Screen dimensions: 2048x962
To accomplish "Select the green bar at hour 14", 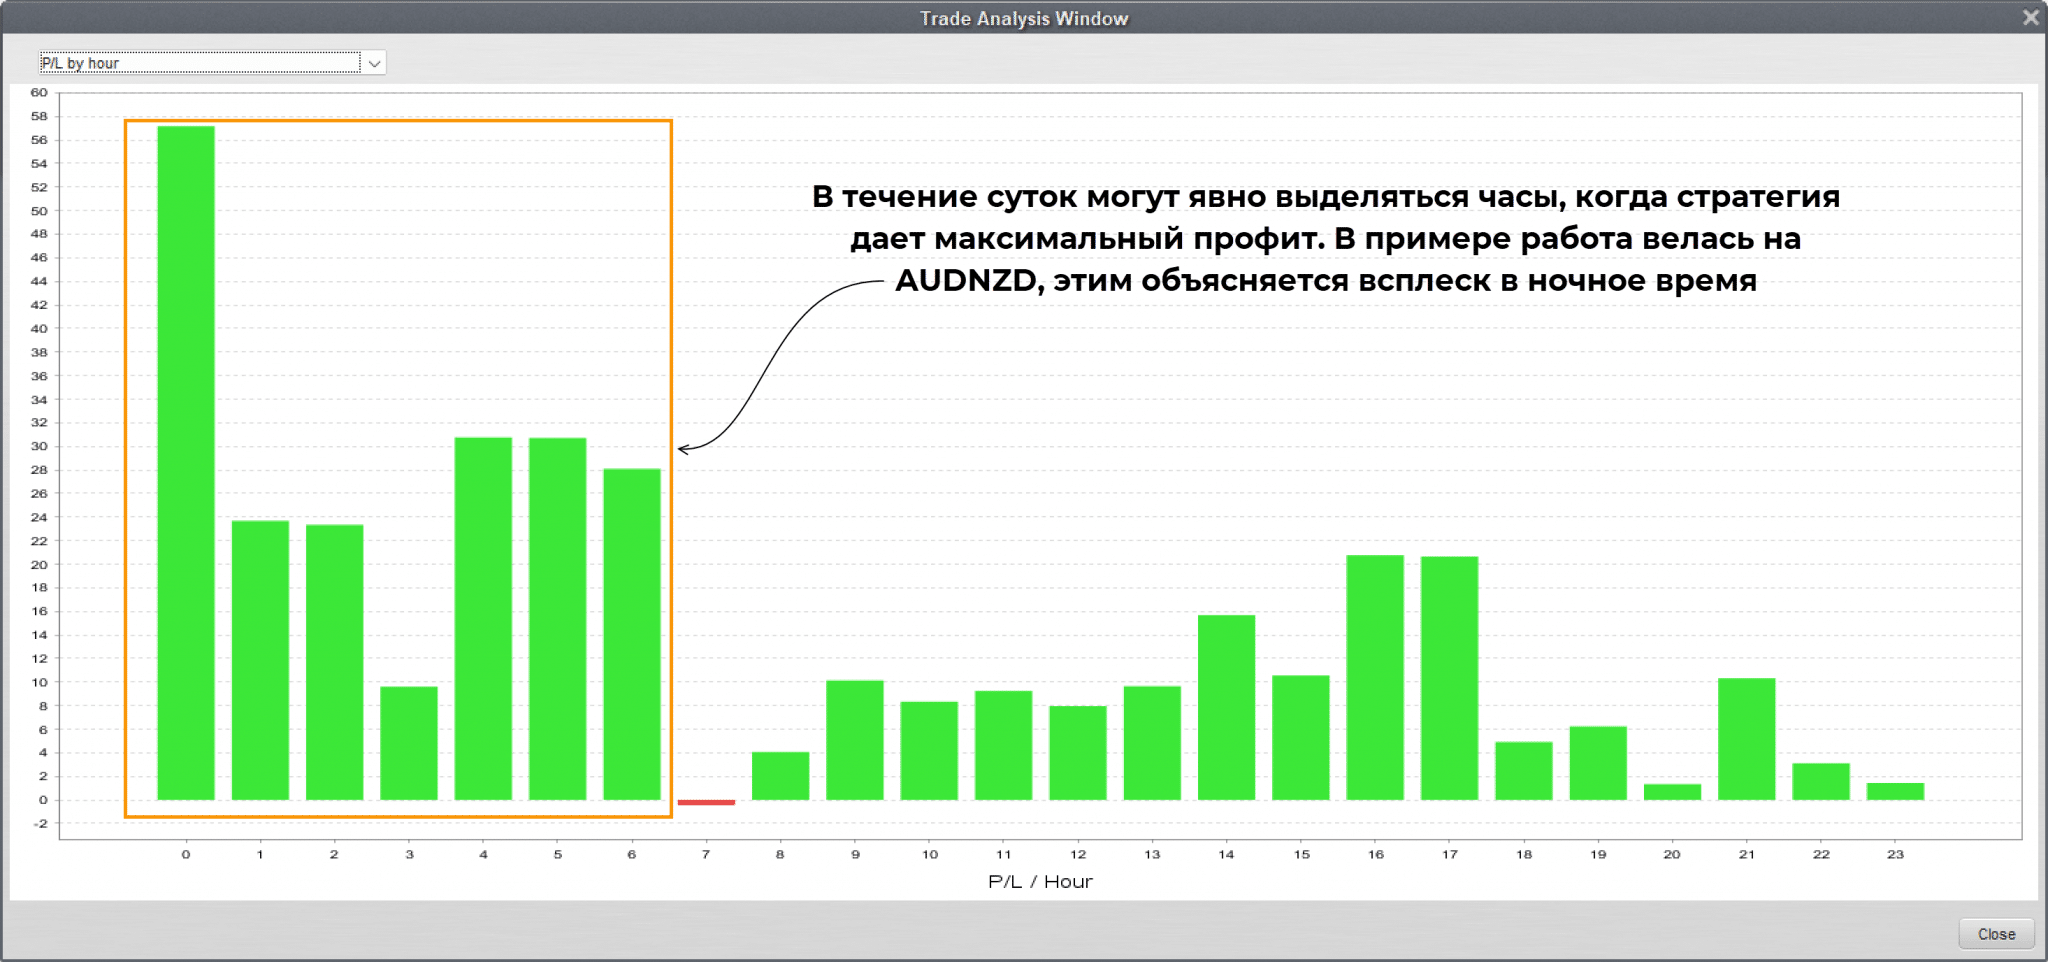I will point(1226,707).
